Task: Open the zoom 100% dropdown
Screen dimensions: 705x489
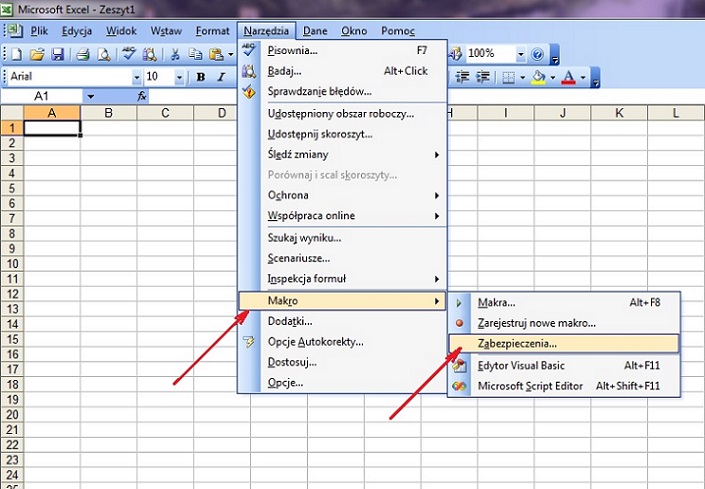Action: coord(521,54)
